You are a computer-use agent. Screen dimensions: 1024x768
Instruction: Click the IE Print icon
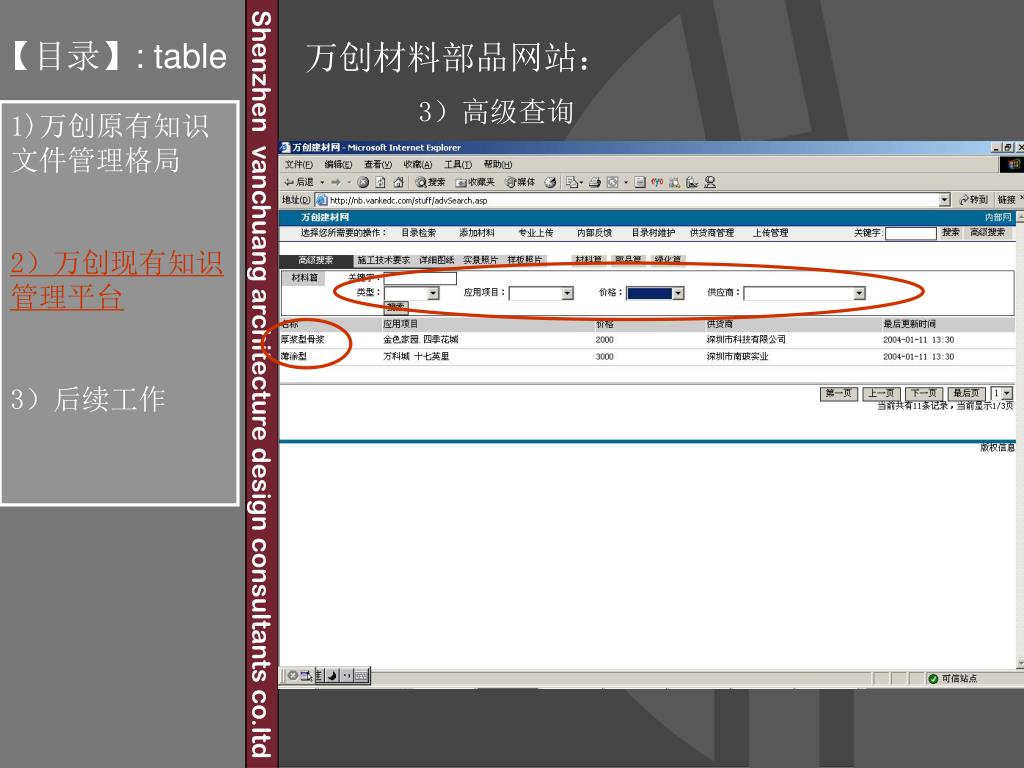coord(595,182)
